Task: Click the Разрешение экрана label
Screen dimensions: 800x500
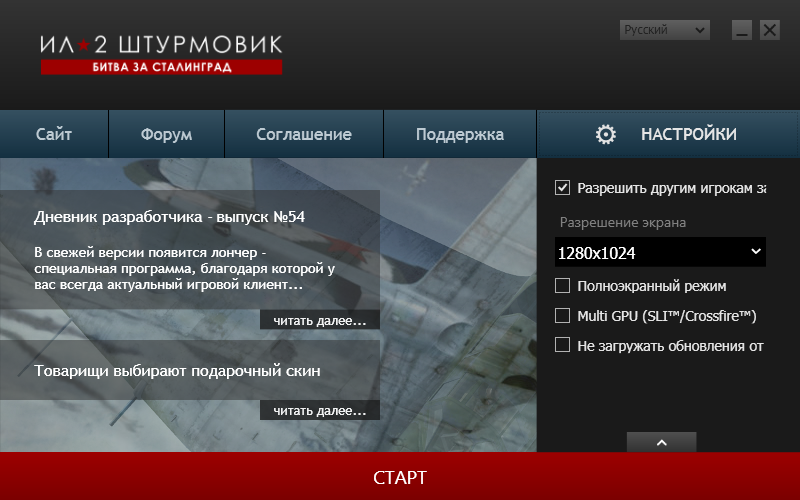Action: (x=622, y=222)
